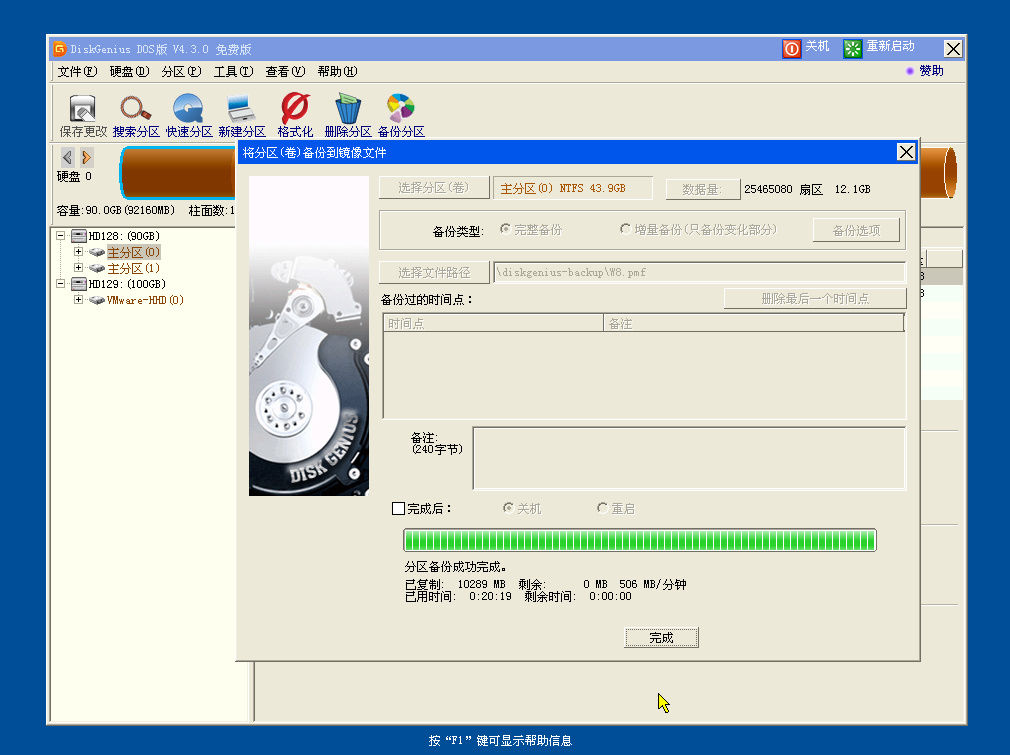
Task: Click the VMware-HHD(0) partition icon
Action: 97,300
